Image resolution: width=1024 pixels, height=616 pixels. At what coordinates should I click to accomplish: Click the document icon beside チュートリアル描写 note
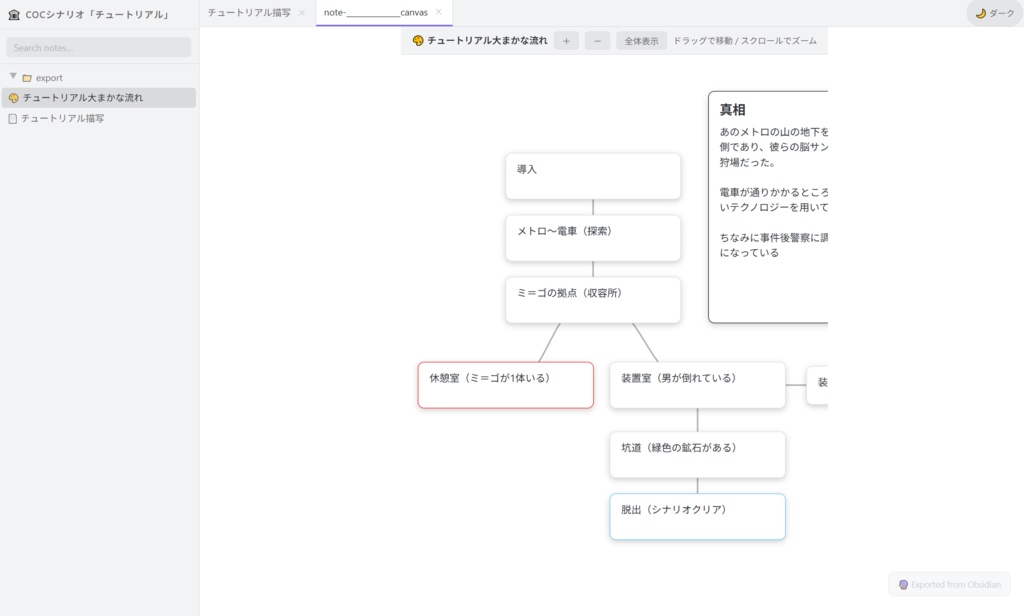(x=13, y=117)
